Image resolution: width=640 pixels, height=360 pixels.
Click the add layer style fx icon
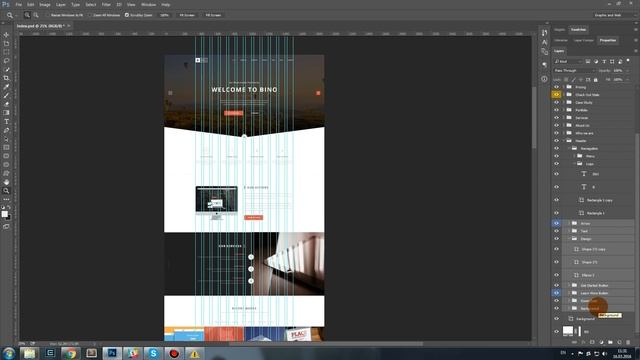point(583,342)
